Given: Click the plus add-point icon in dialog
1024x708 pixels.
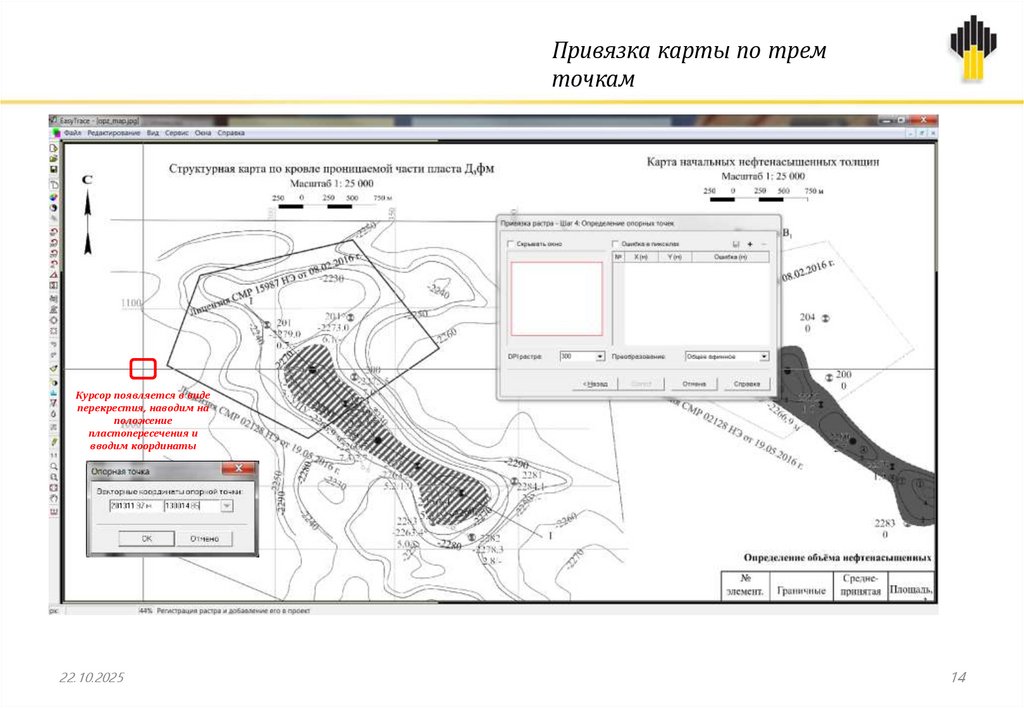Looking at the screenshot, I should (750, 244).
